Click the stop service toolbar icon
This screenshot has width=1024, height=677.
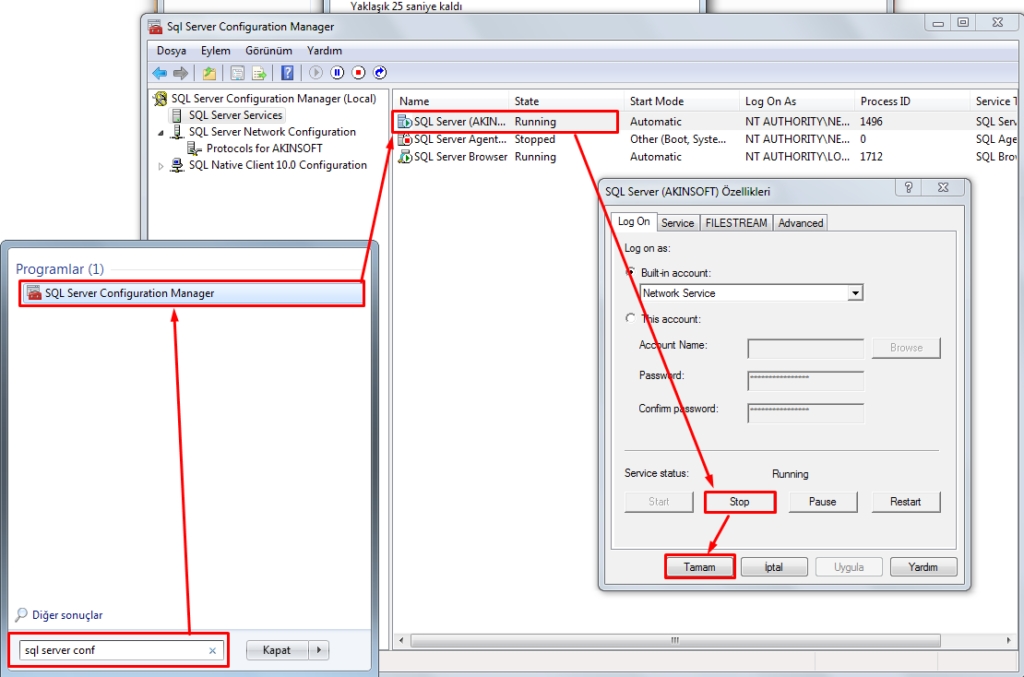pyautogui.click(x=358, y=73)
